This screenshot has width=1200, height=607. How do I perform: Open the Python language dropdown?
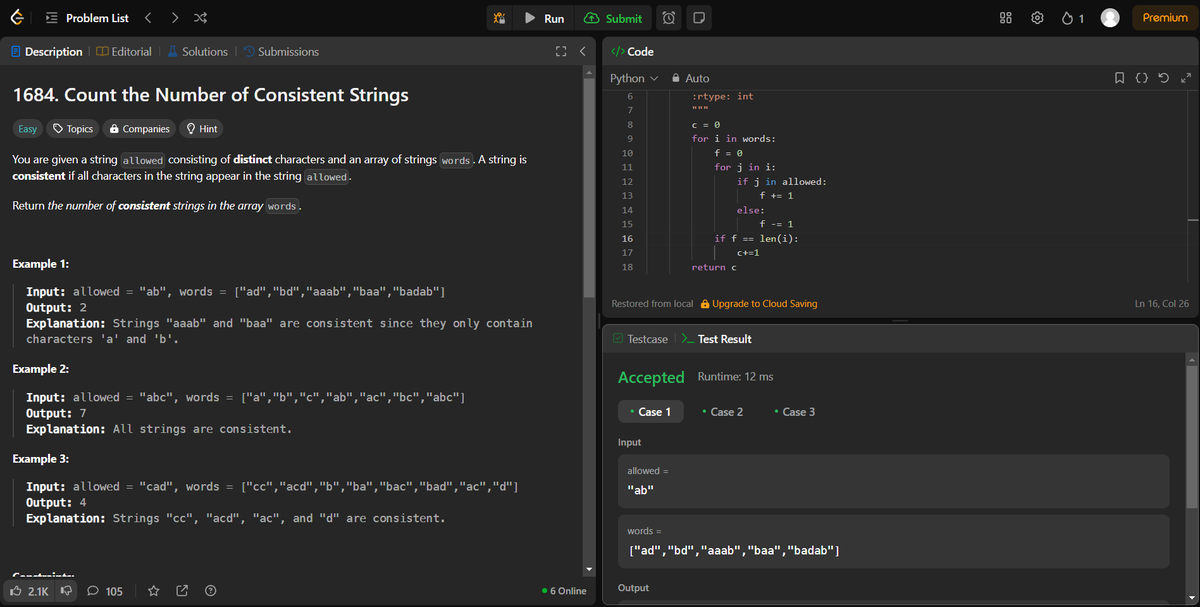[634, 78]
